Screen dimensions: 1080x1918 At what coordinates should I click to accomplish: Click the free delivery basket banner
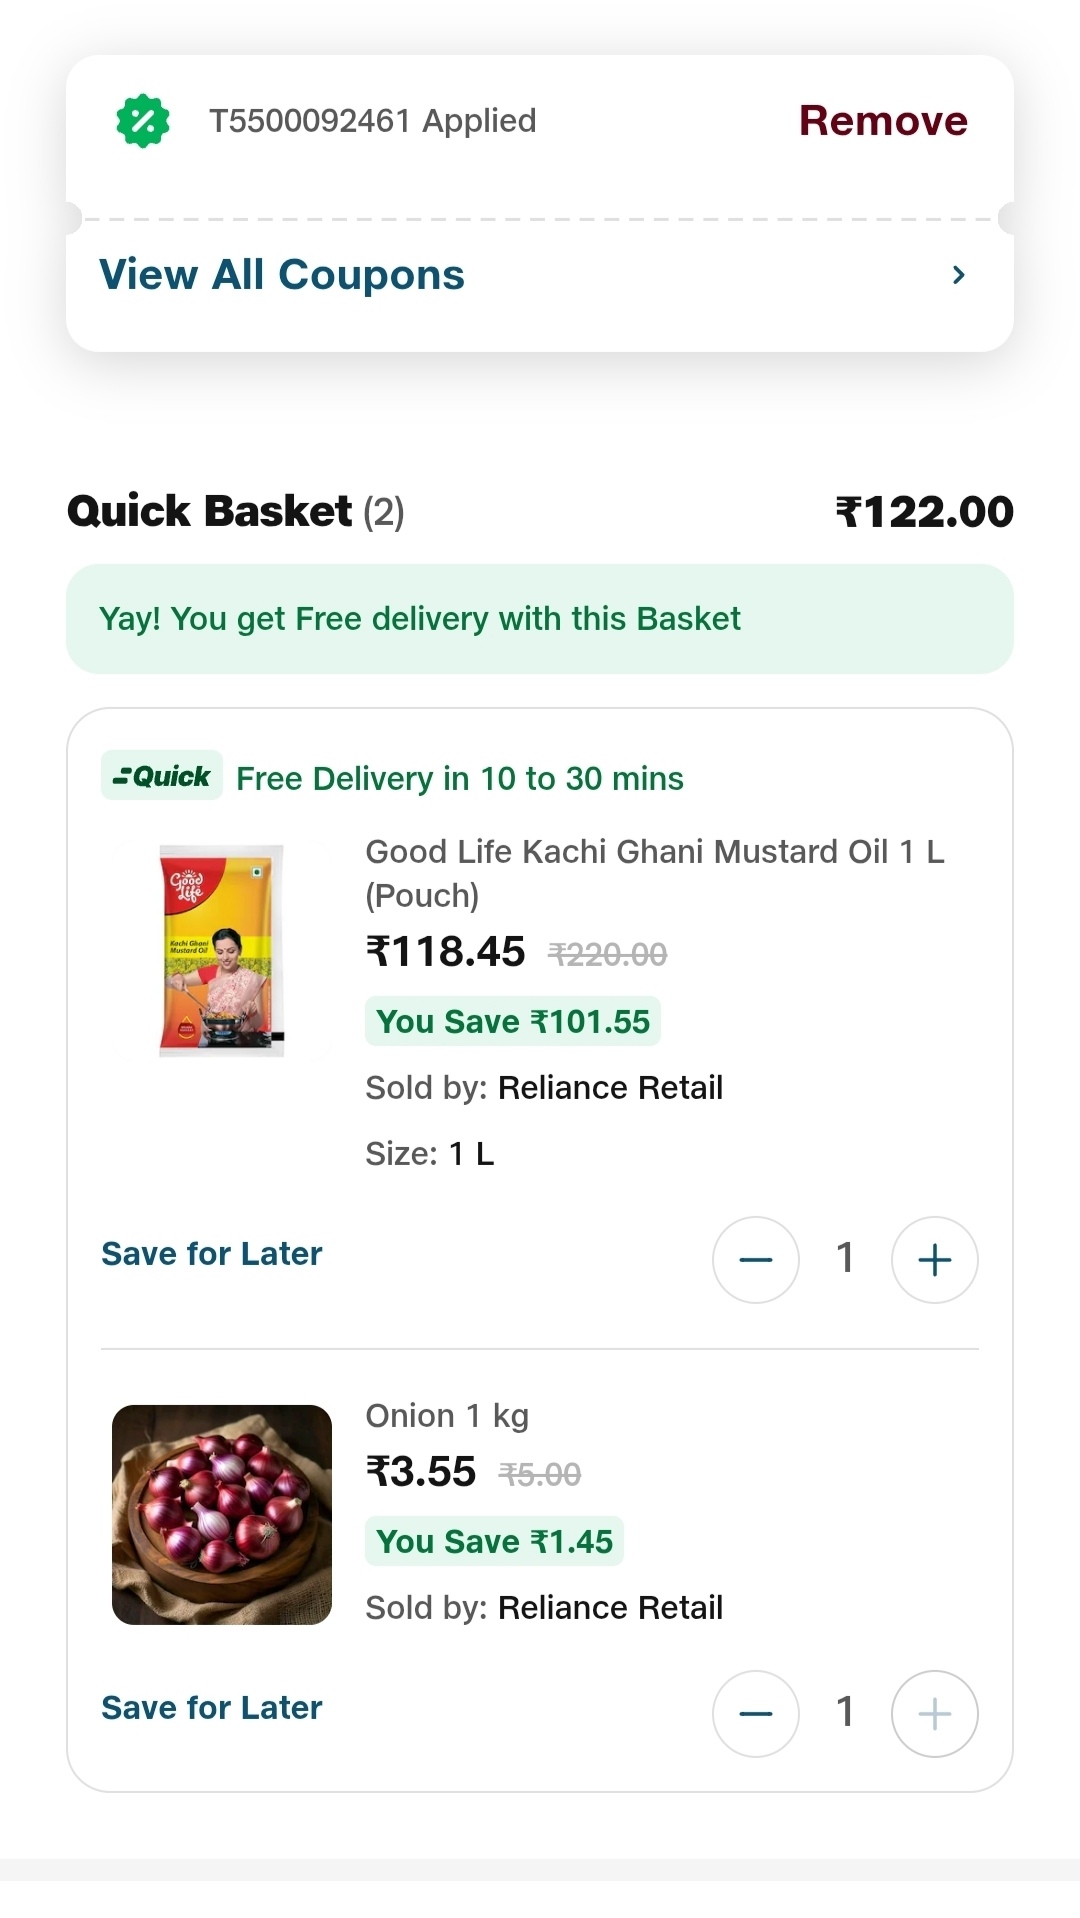540,619
